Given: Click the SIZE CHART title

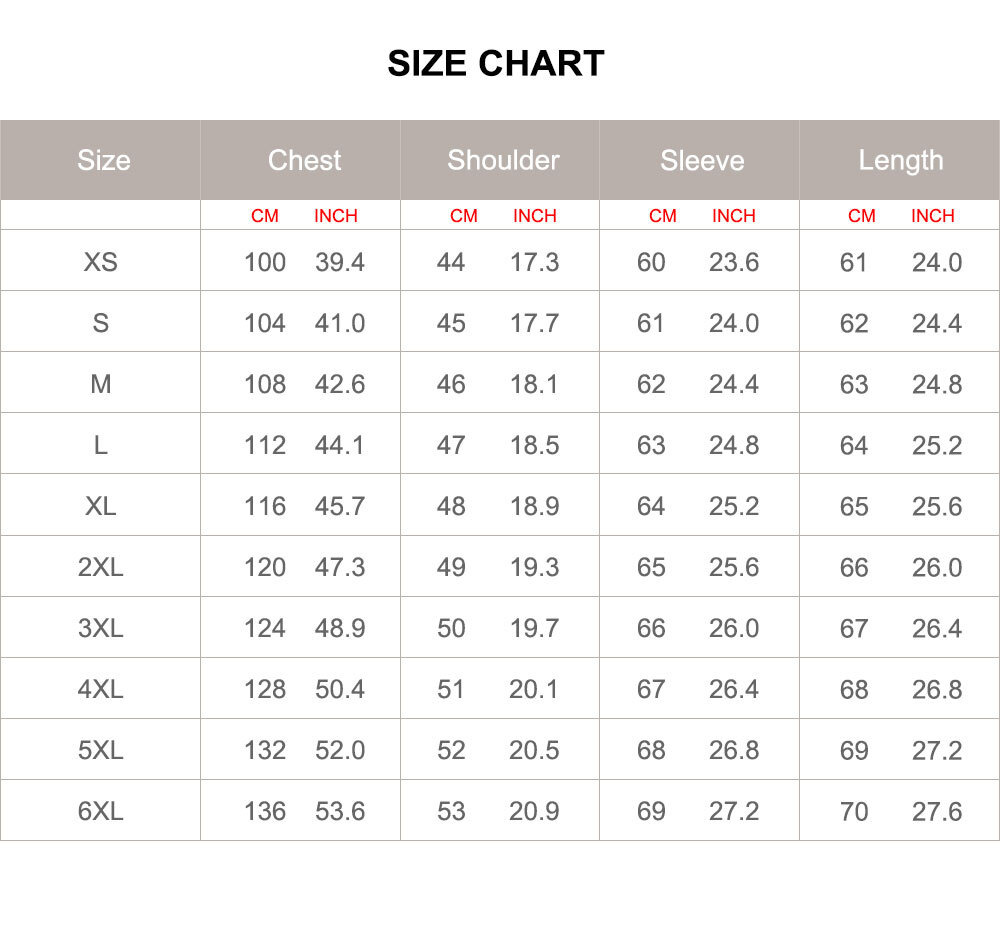Looking at the screenshot, I should [496, 63].
